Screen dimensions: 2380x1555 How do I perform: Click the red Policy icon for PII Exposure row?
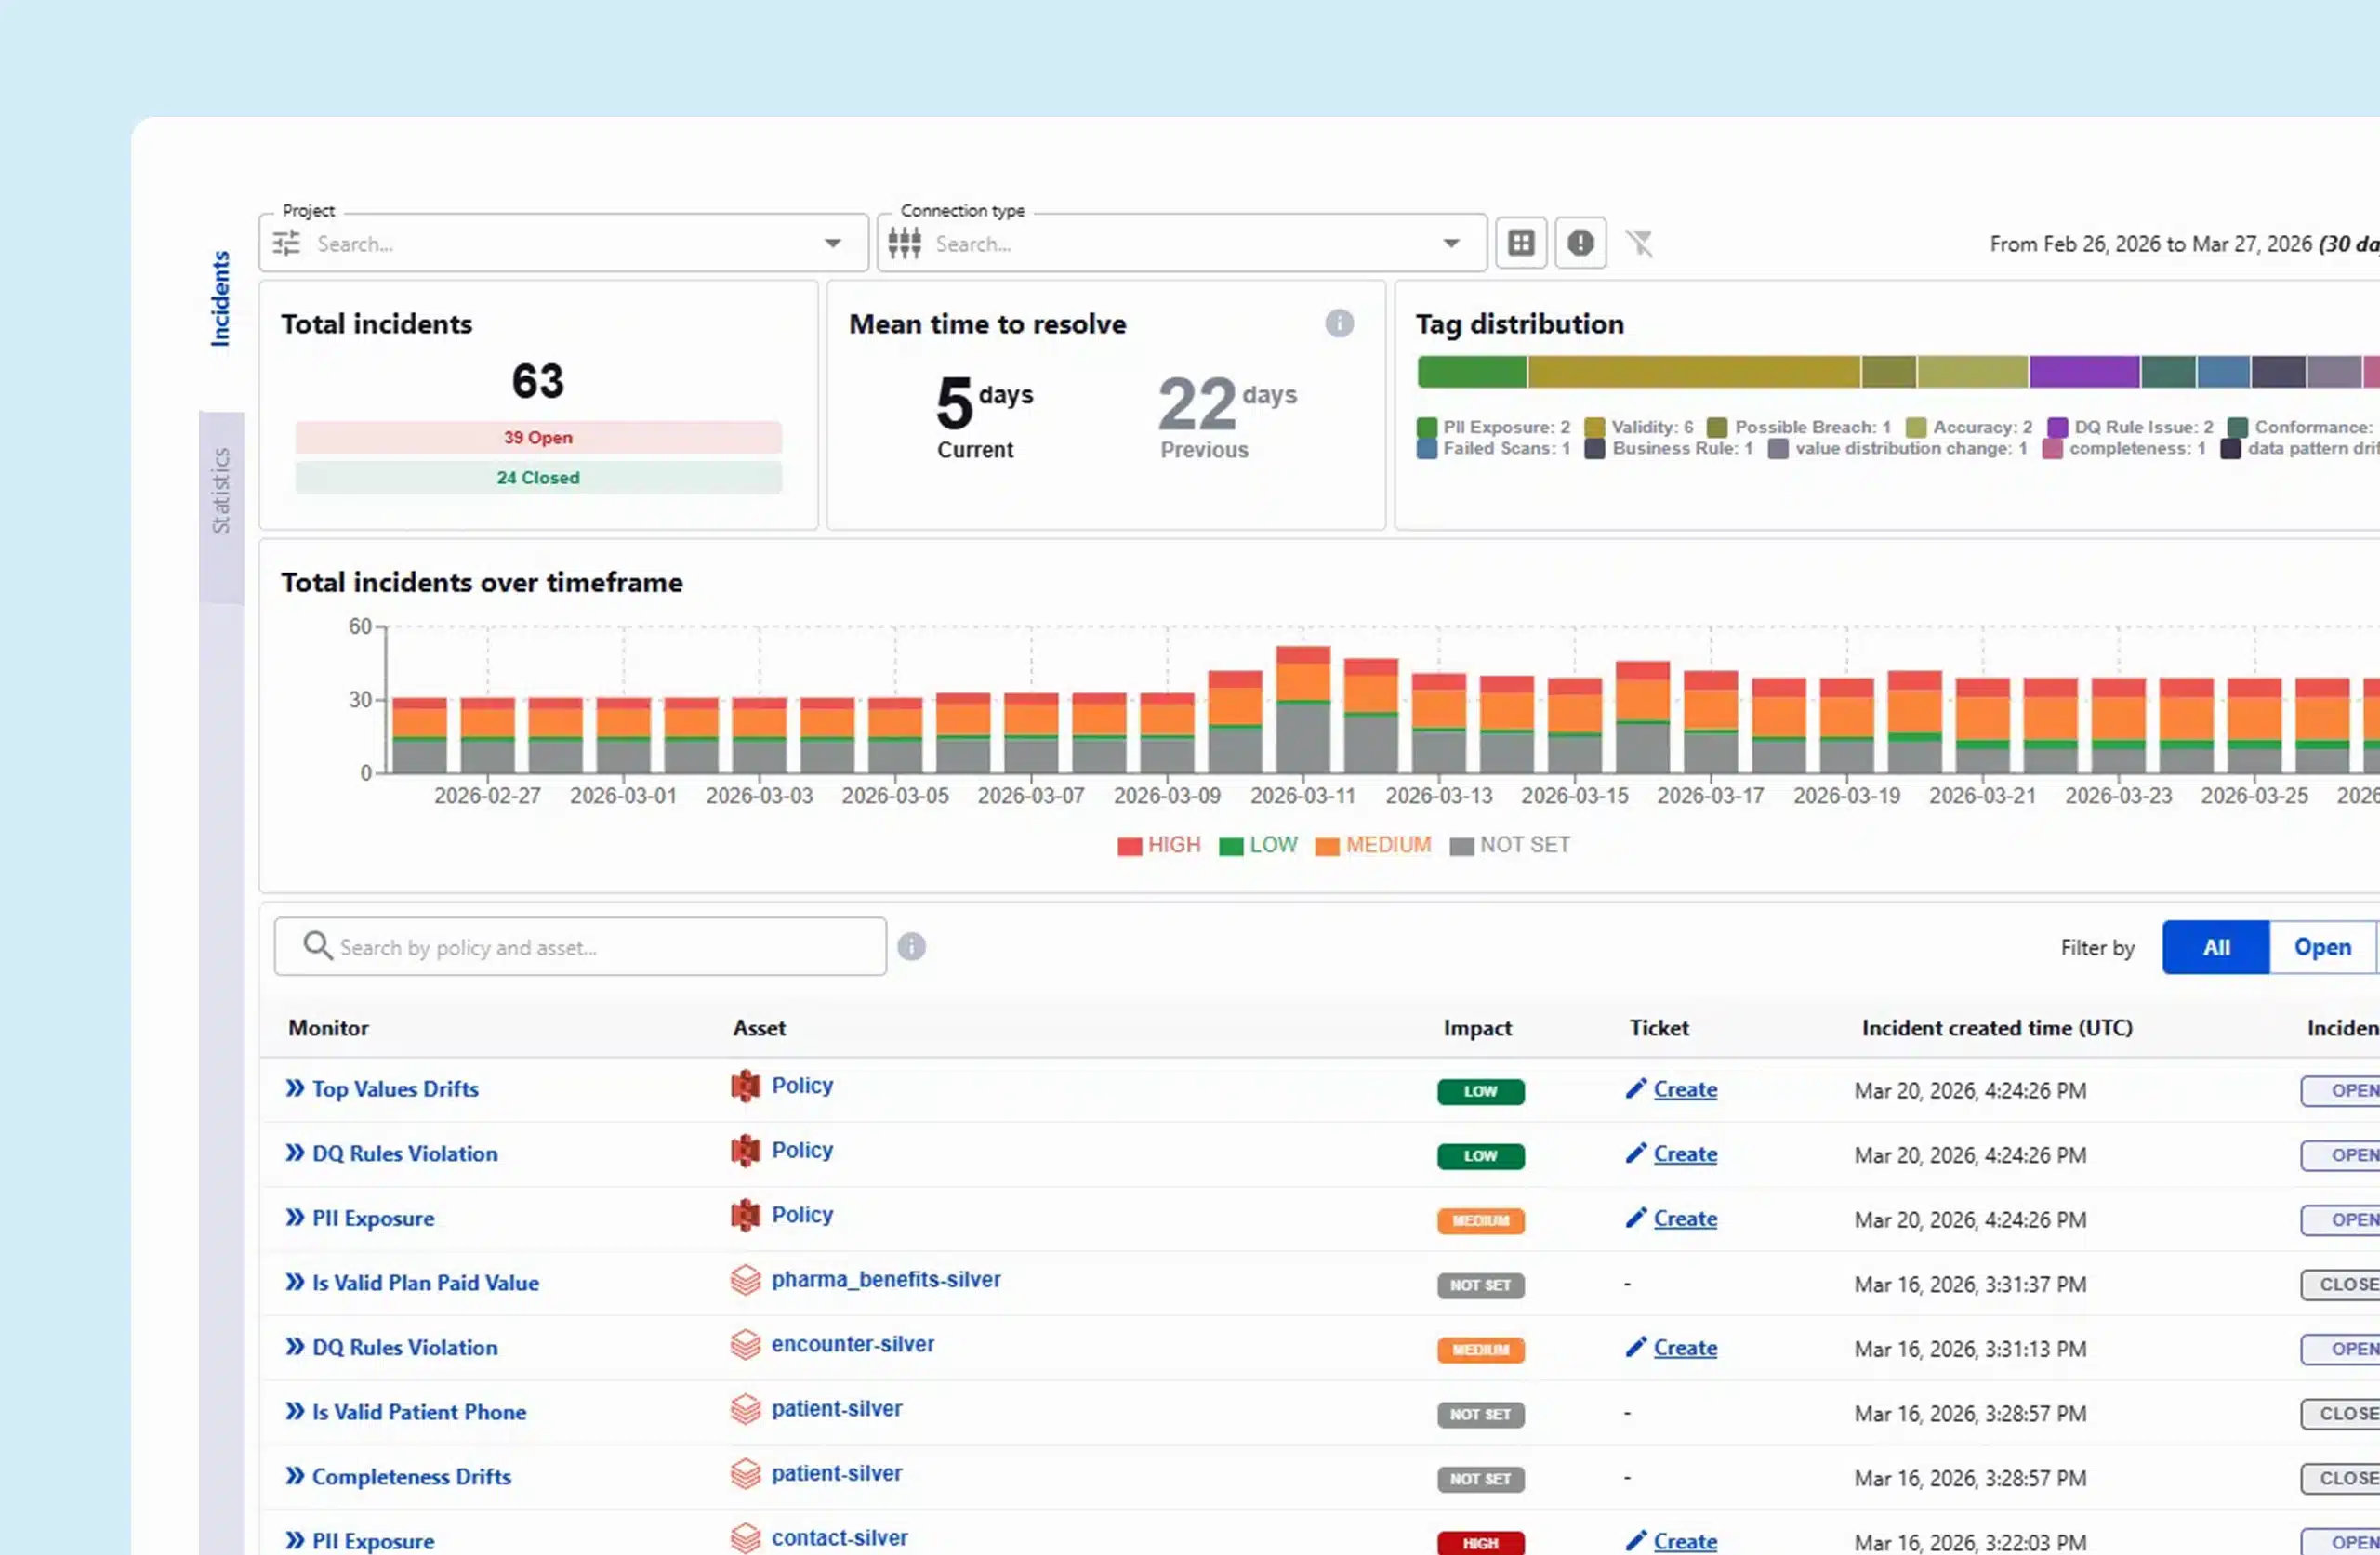coord(746,1216)
